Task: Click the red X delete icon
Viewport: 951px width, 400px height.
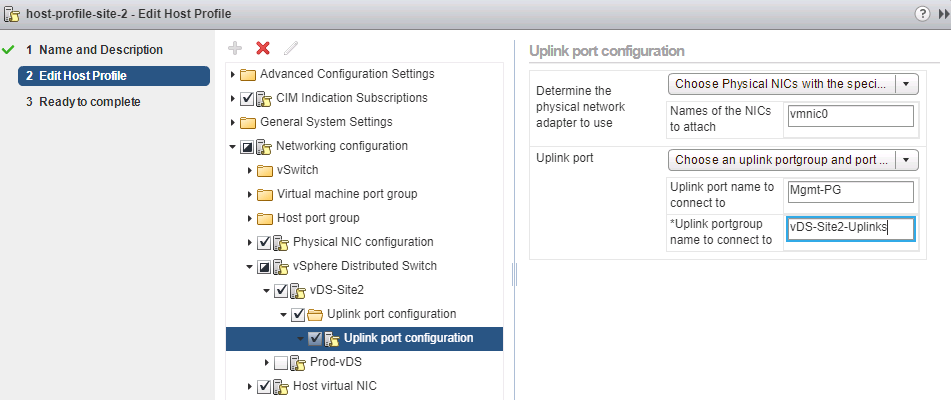Action: pos(263,48)
